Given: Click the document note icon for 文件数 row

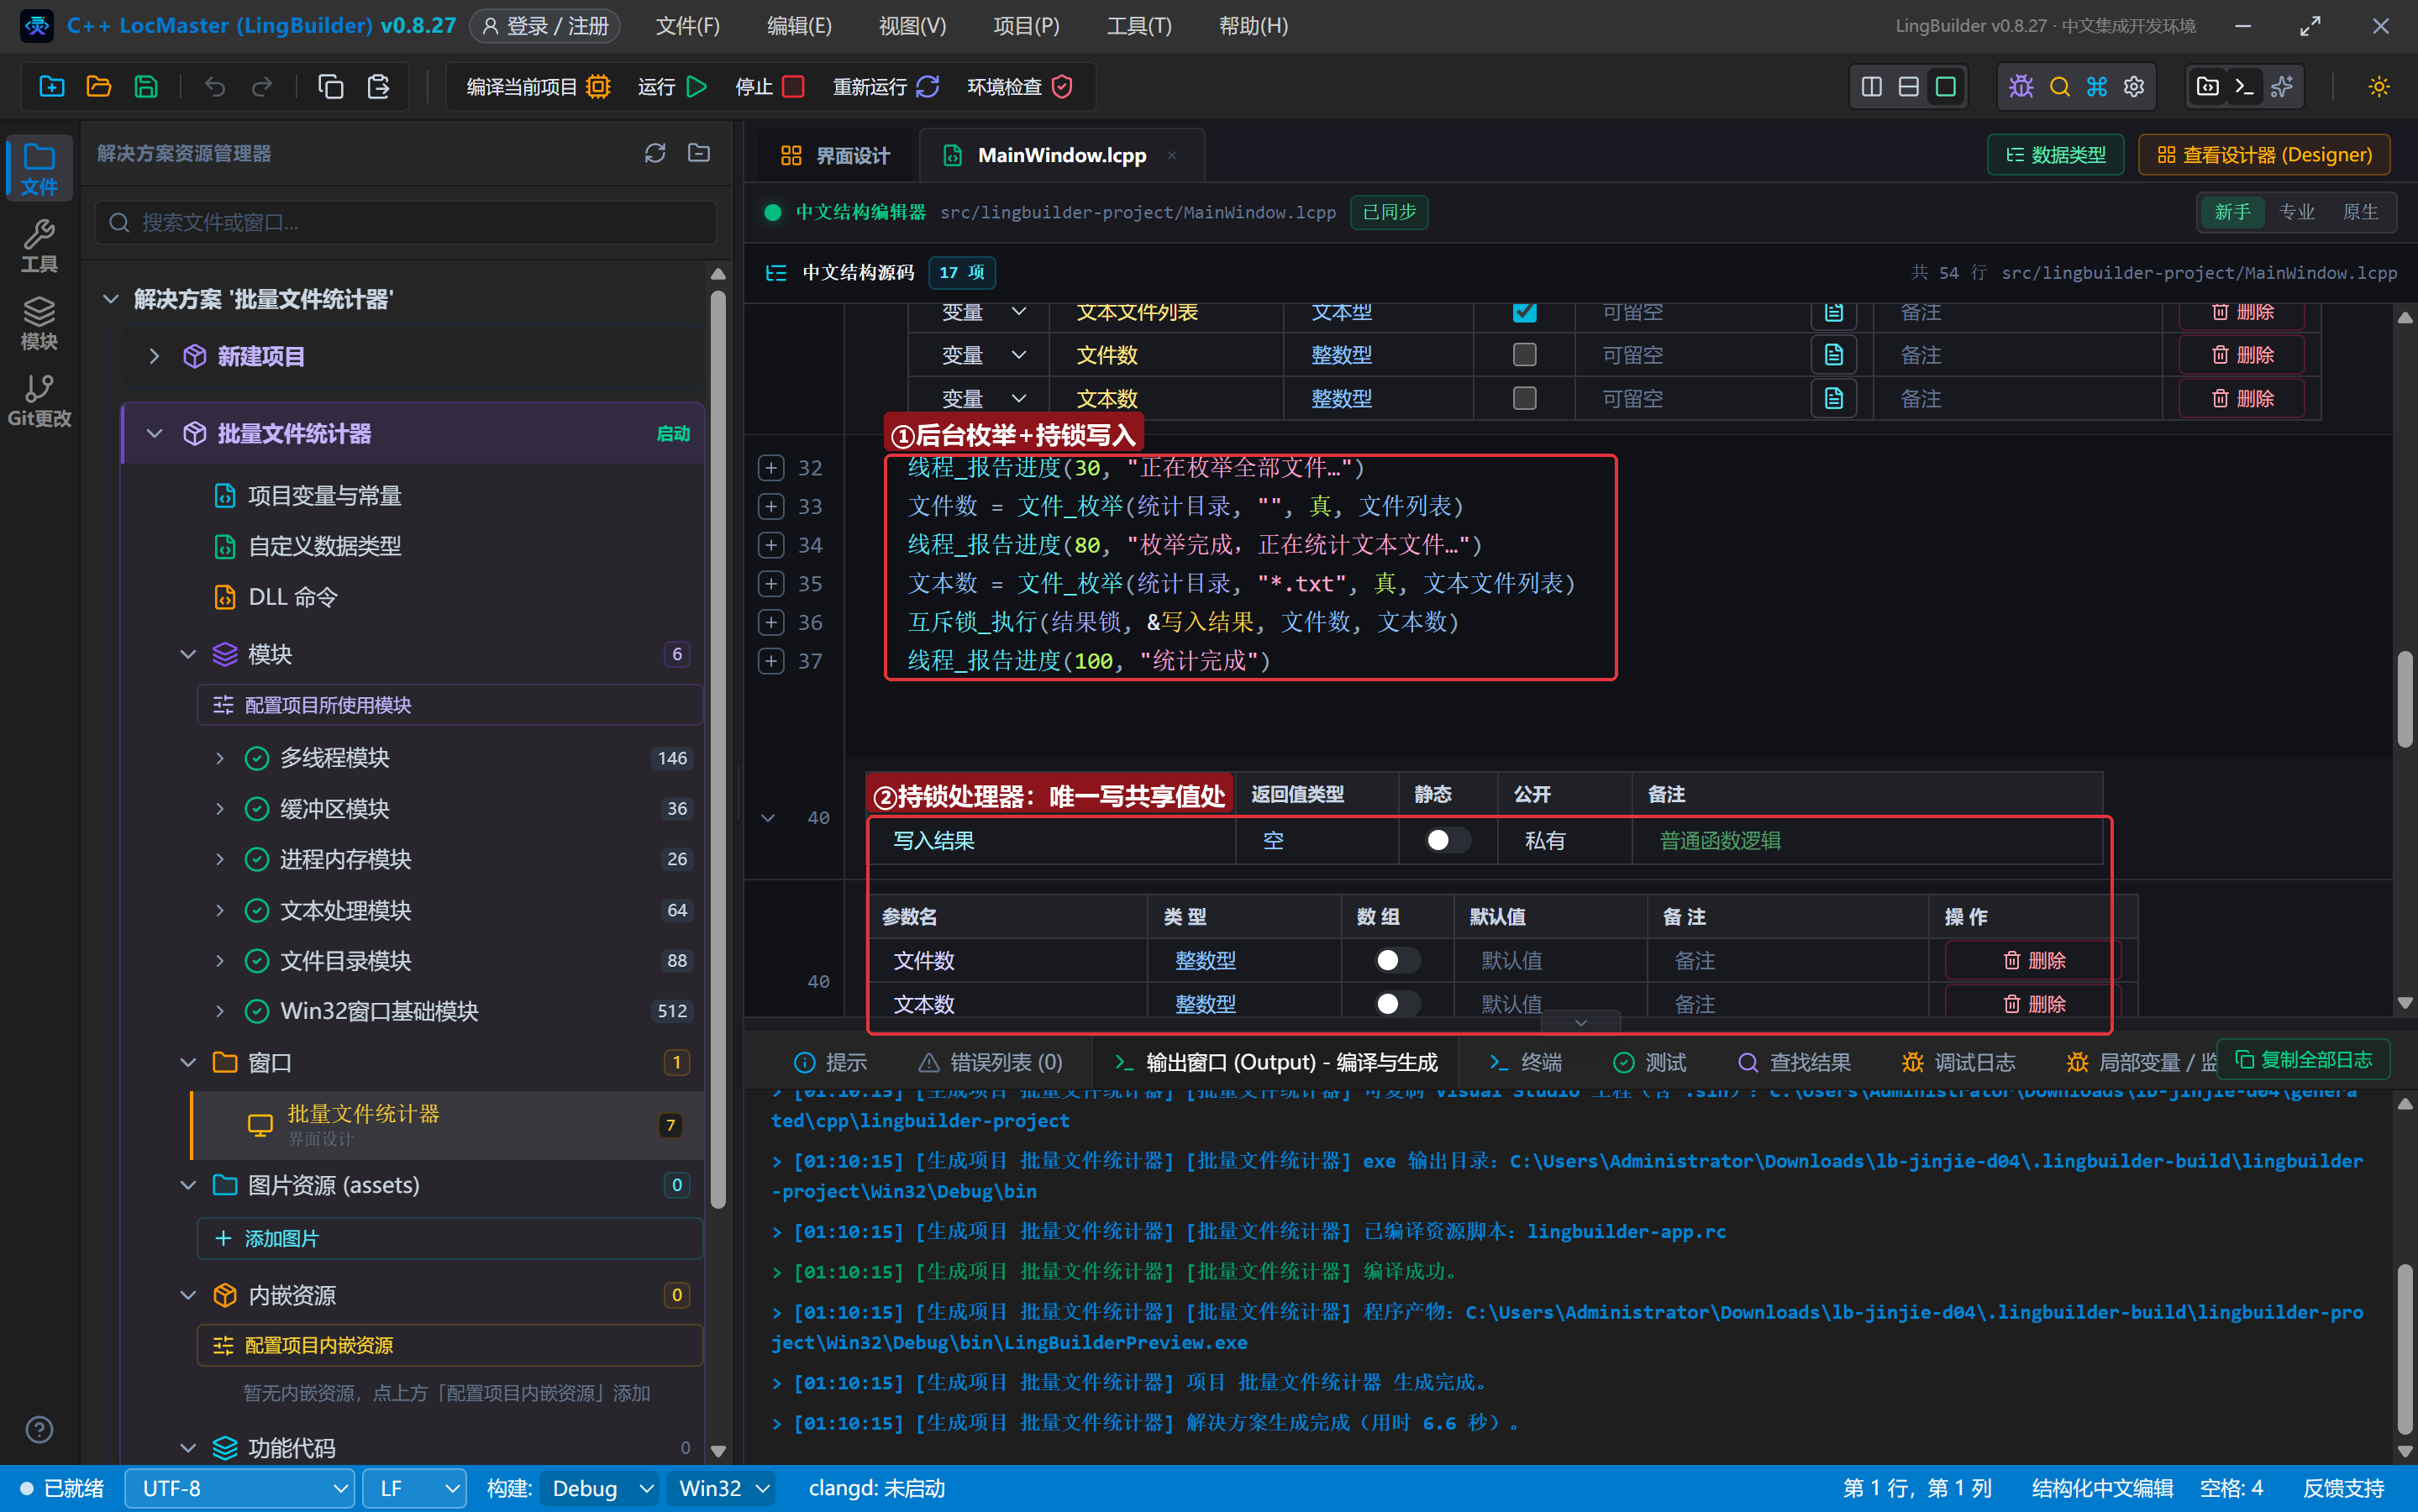Looking at the screenshot, I should click(1834, 355).
